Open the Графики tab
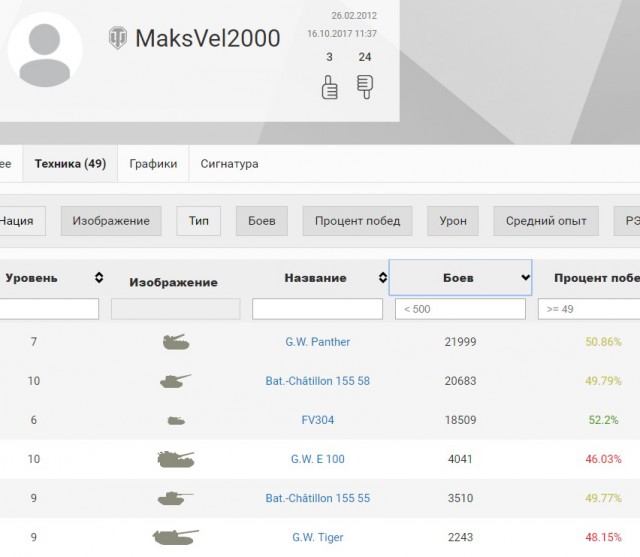The height and width of the screenshot is (557, 640). click(x=153, y=164)
